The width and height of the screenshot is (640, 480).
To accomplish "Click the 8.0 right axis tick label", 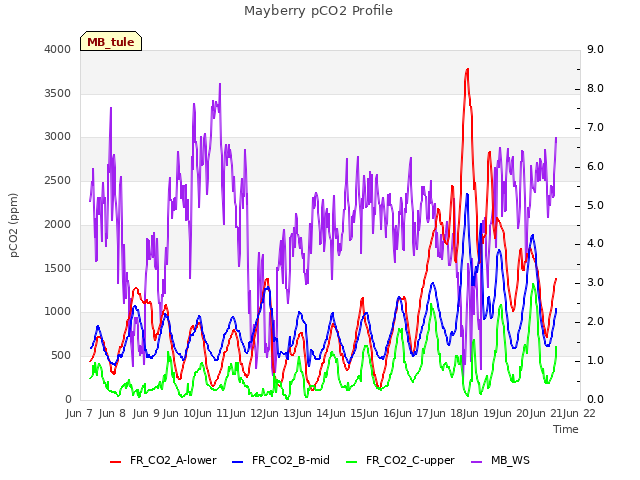I will coord(595,89).
